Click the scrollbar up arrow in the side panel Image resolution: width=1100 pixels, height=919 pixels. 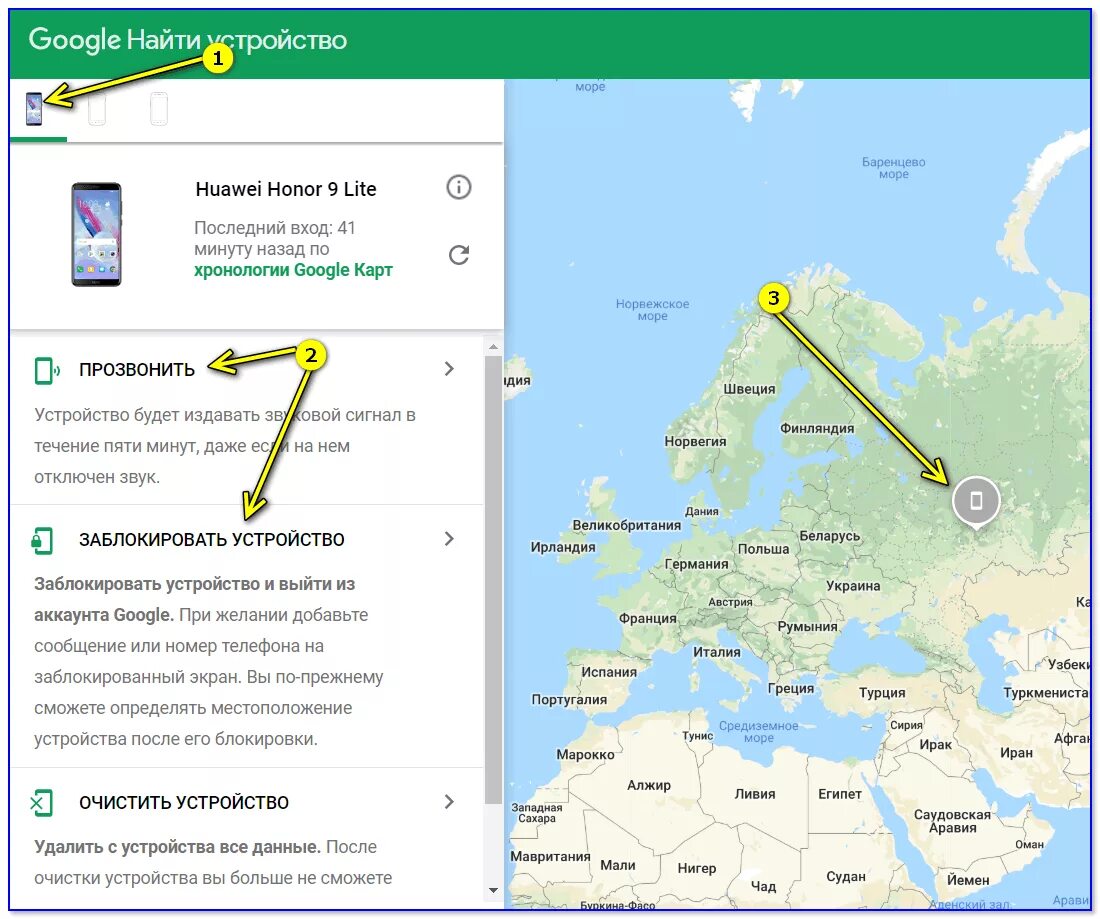493,347
